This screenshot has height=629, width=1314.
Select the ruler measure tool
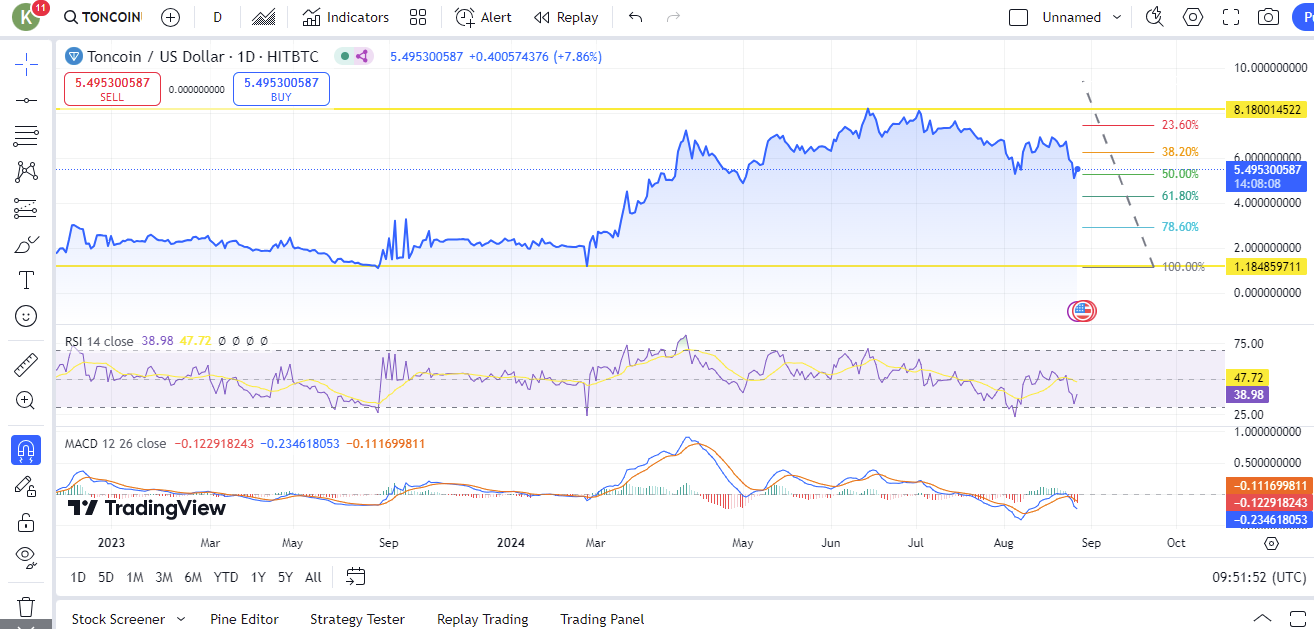(x=26, y=365)
